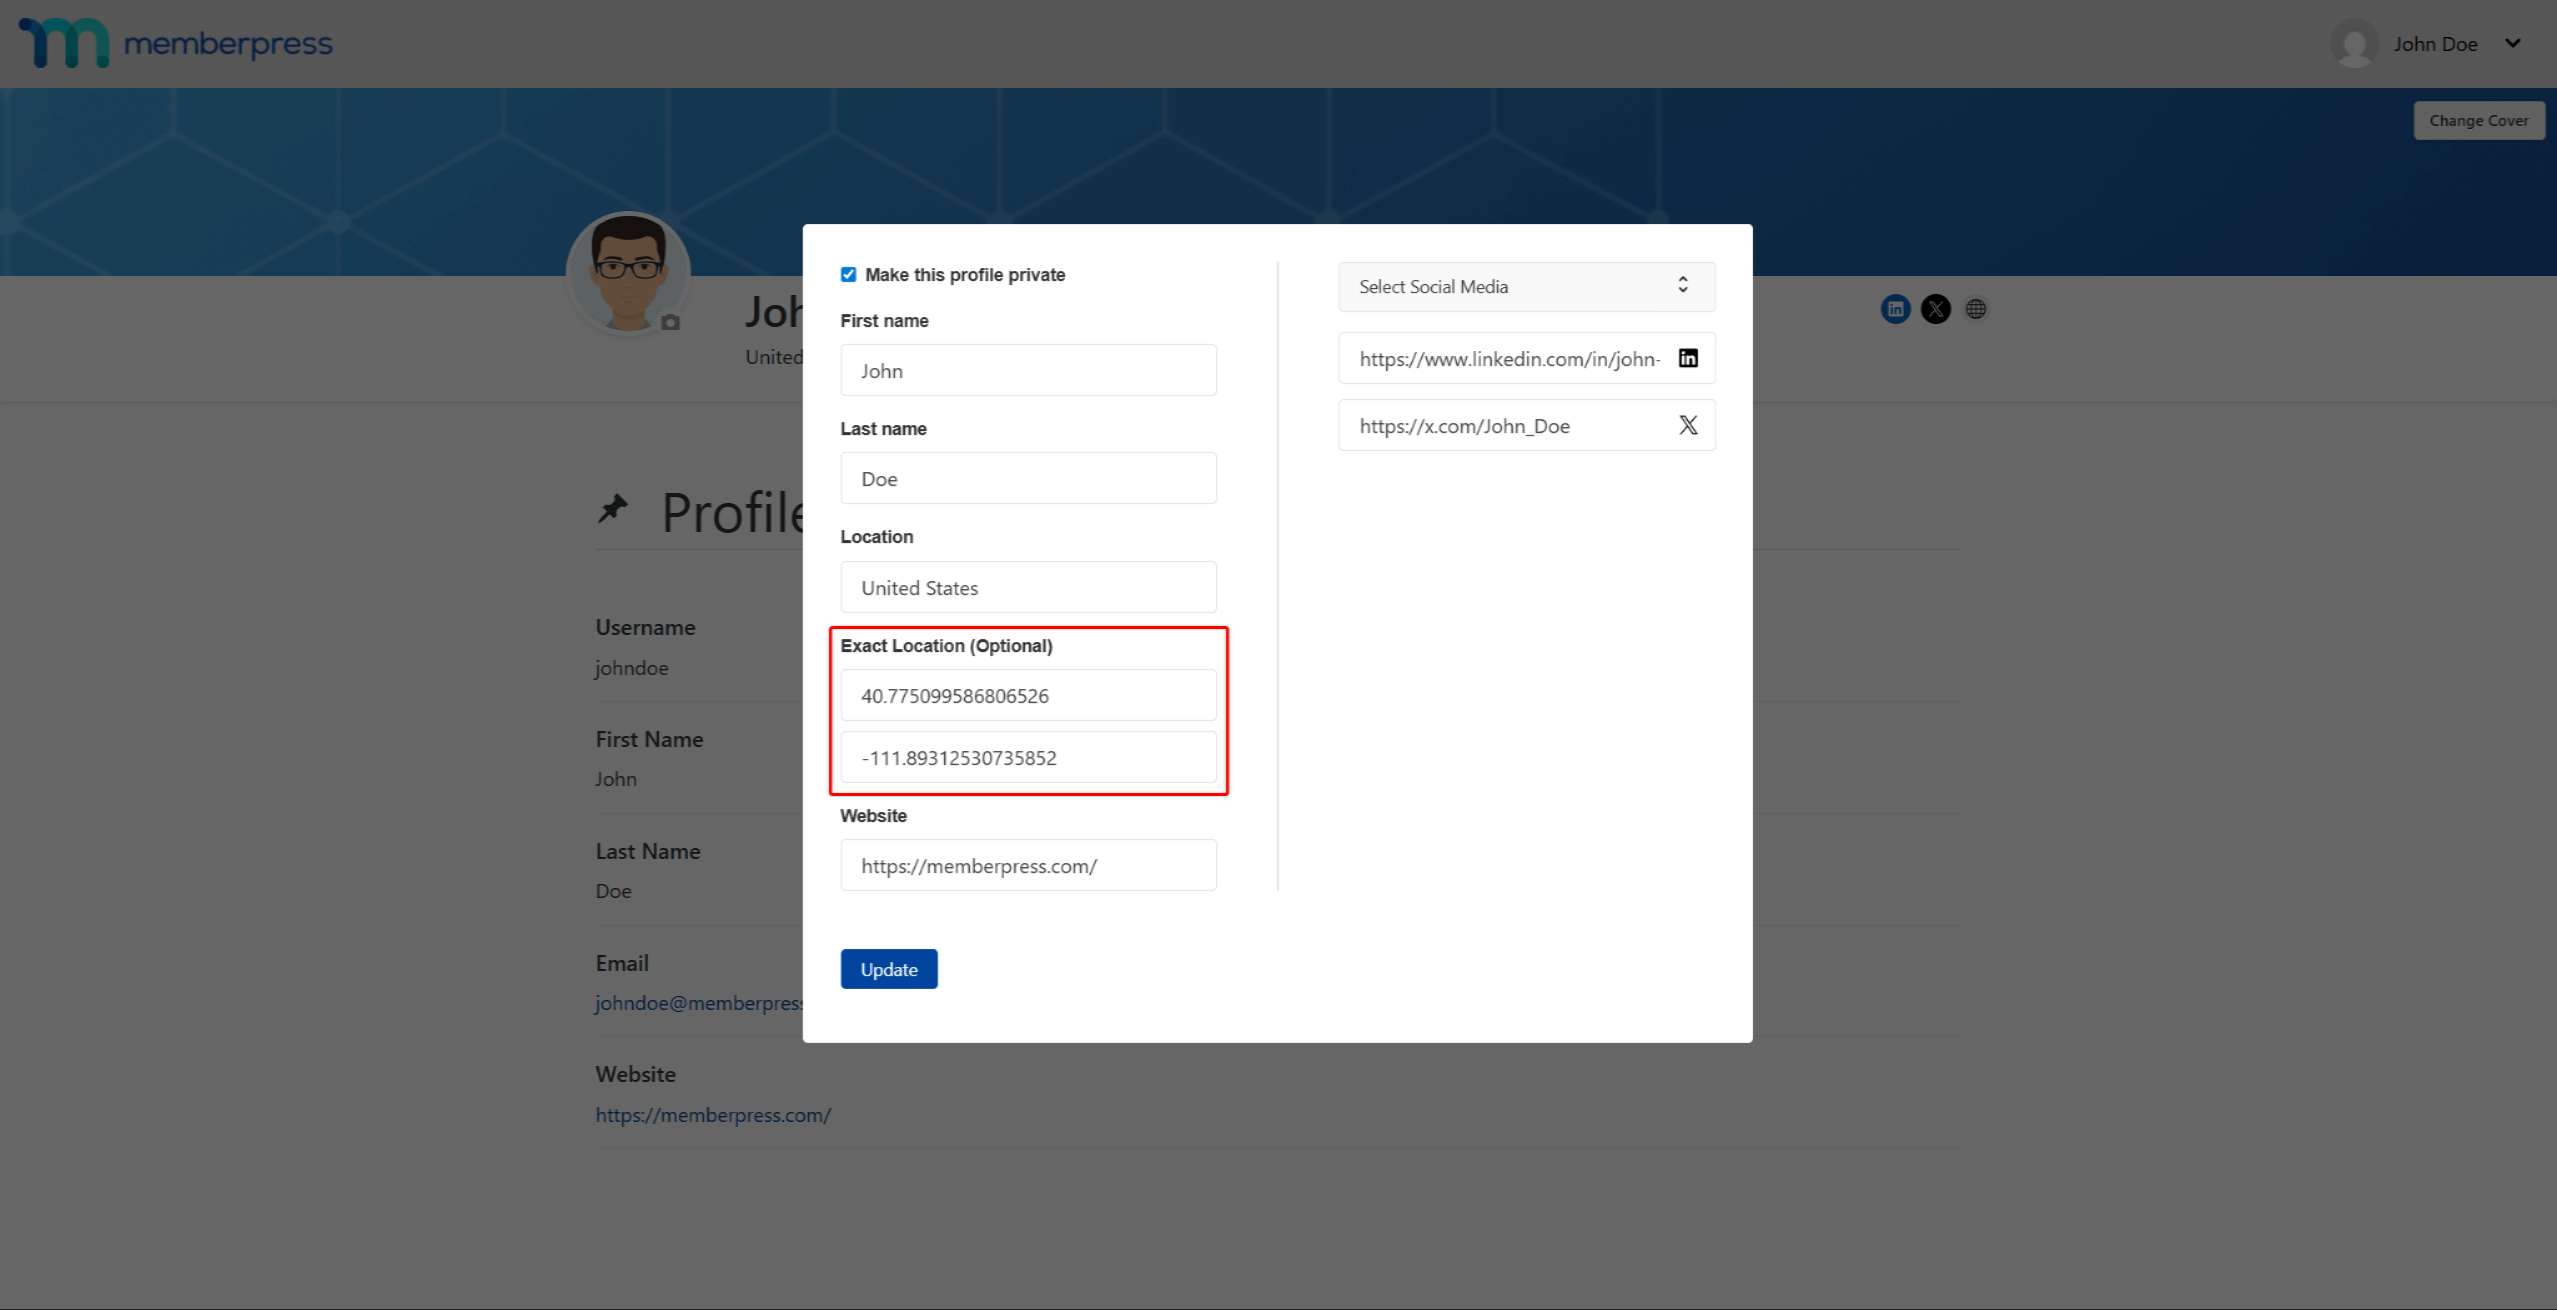The height and width of the screenshot is (1310, 2557).
Task: Click the LinkedIn icon in the social URL field
Action: (1688, 358)
